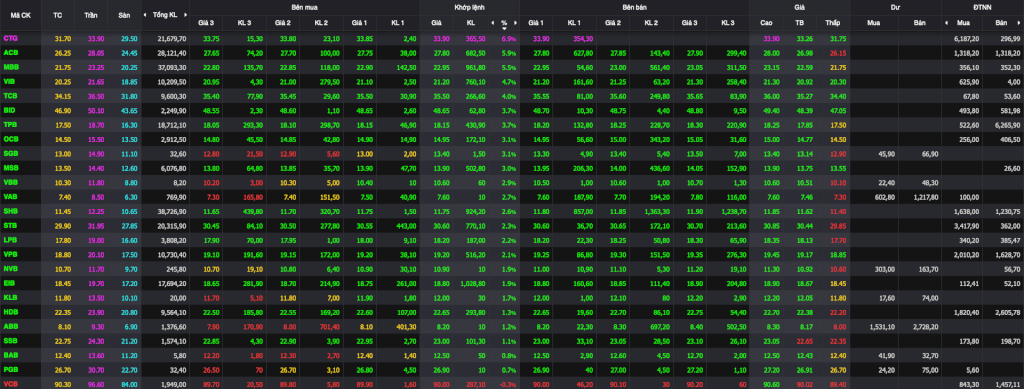Open stock symbol ACB
1024x389 pixels.
tap(10, 52)
